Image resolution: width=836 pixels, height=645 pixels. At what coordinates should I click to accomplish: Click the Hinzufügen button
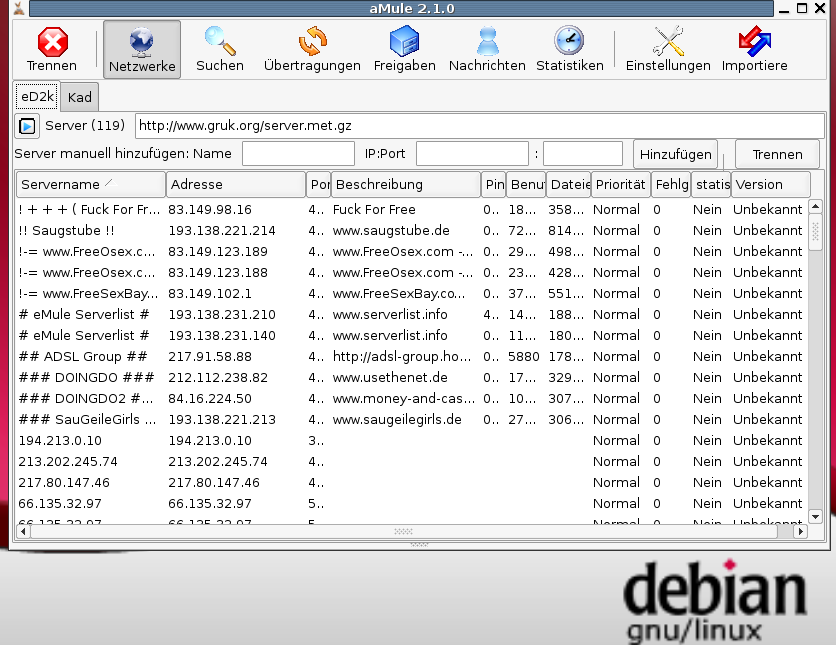point(676,154)
